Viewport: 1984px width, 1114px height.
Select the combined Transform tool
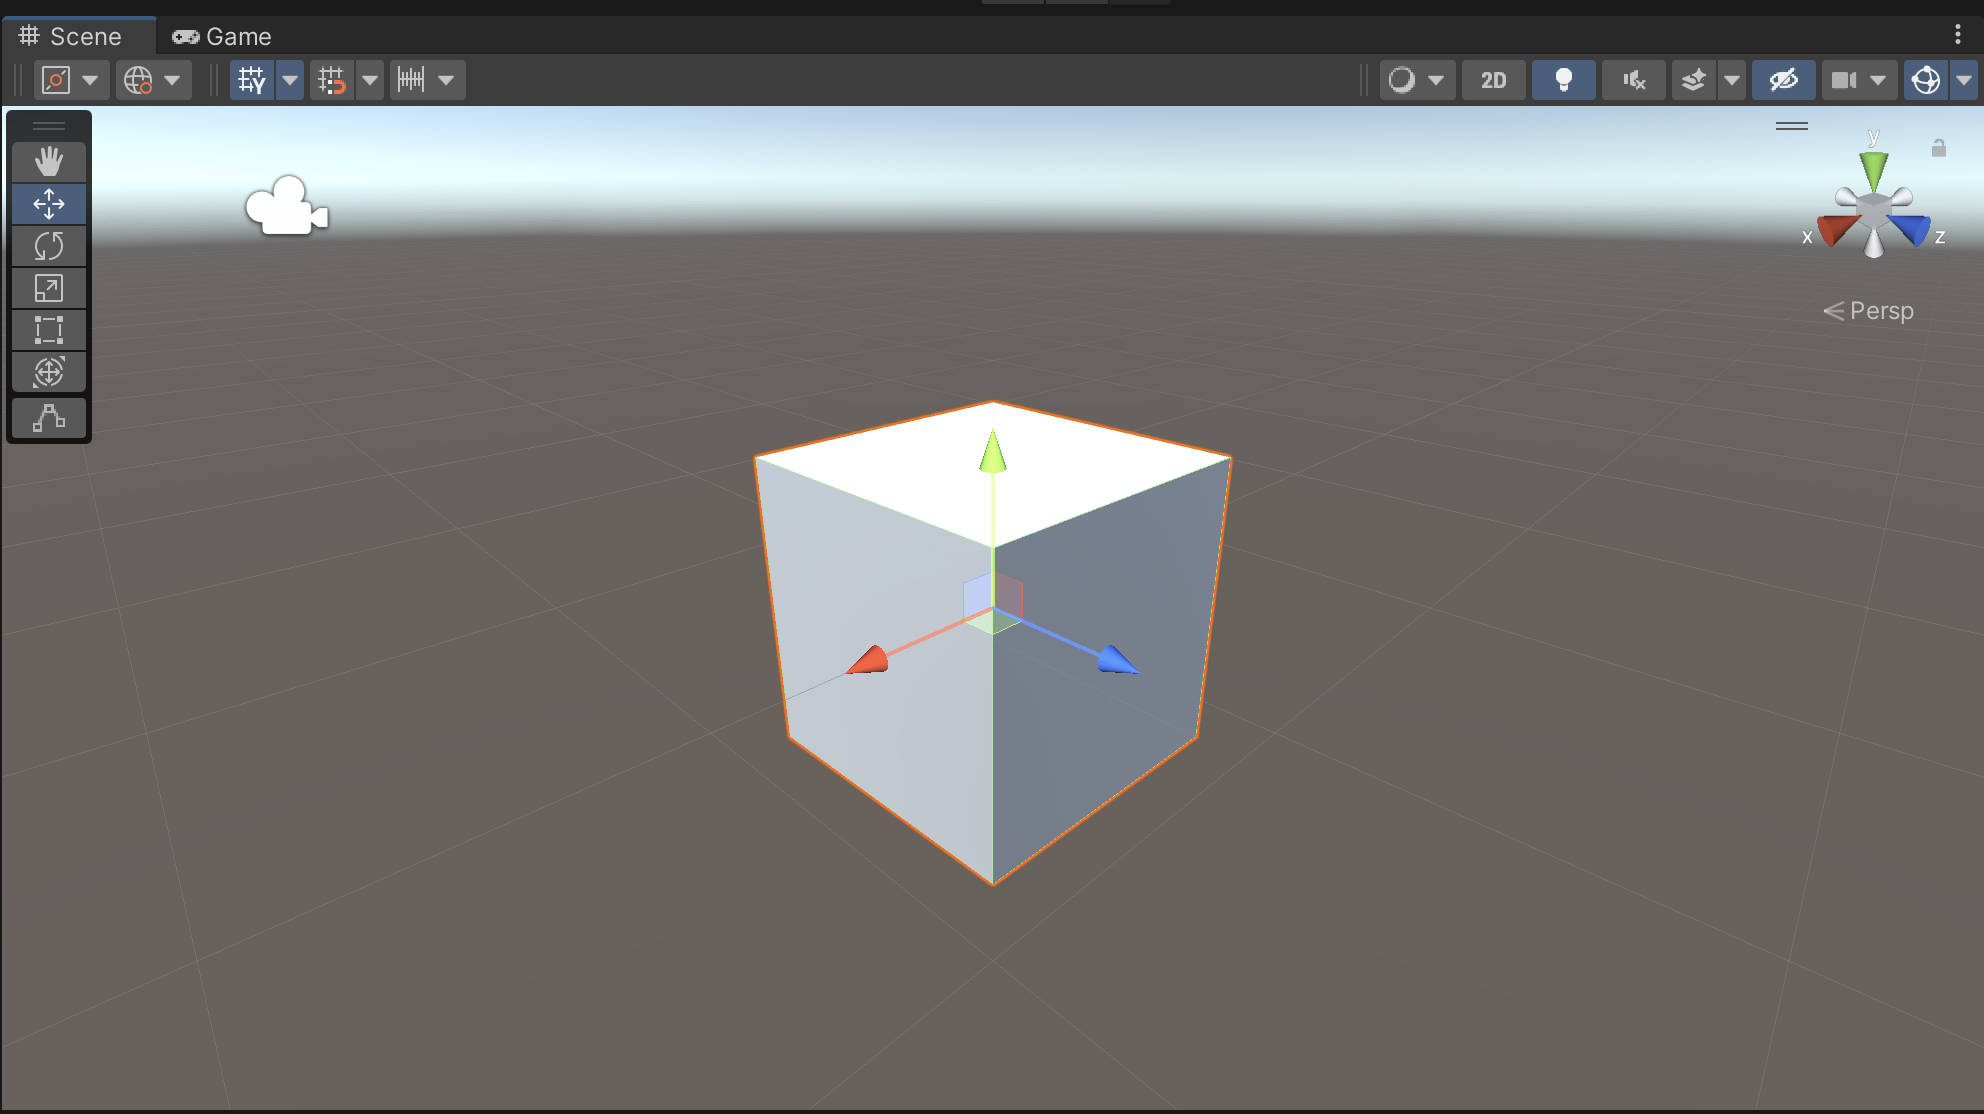click(48, 372)
